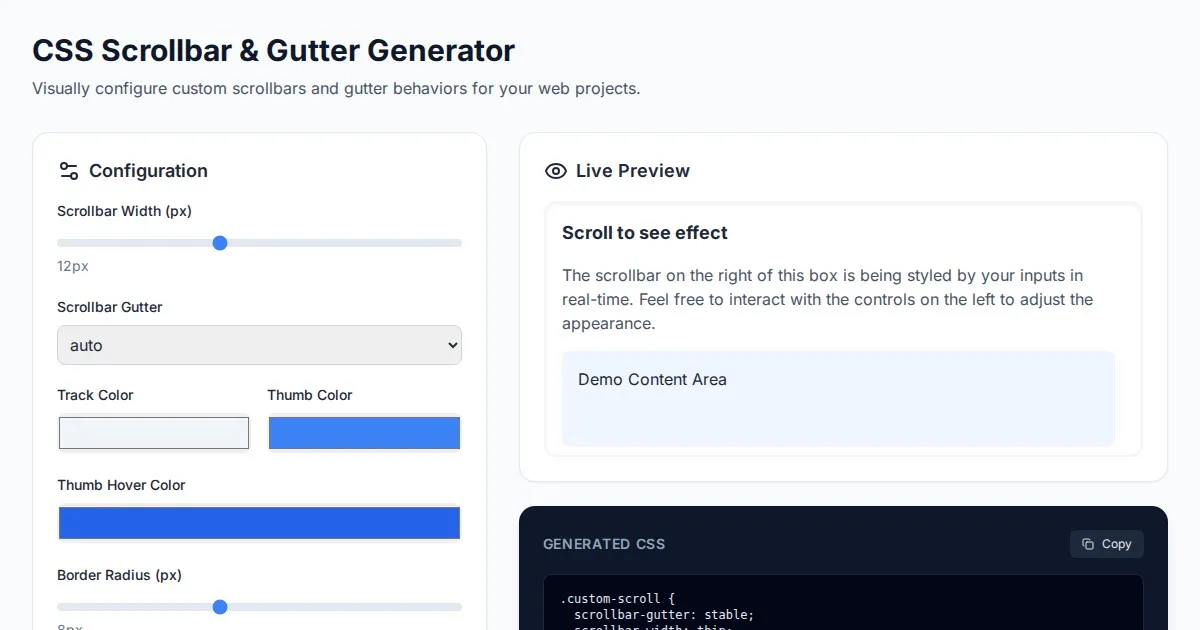1200x630 pixels.
Task: Click the Scrollbar Width (px) label
Action: click(124, 211)
